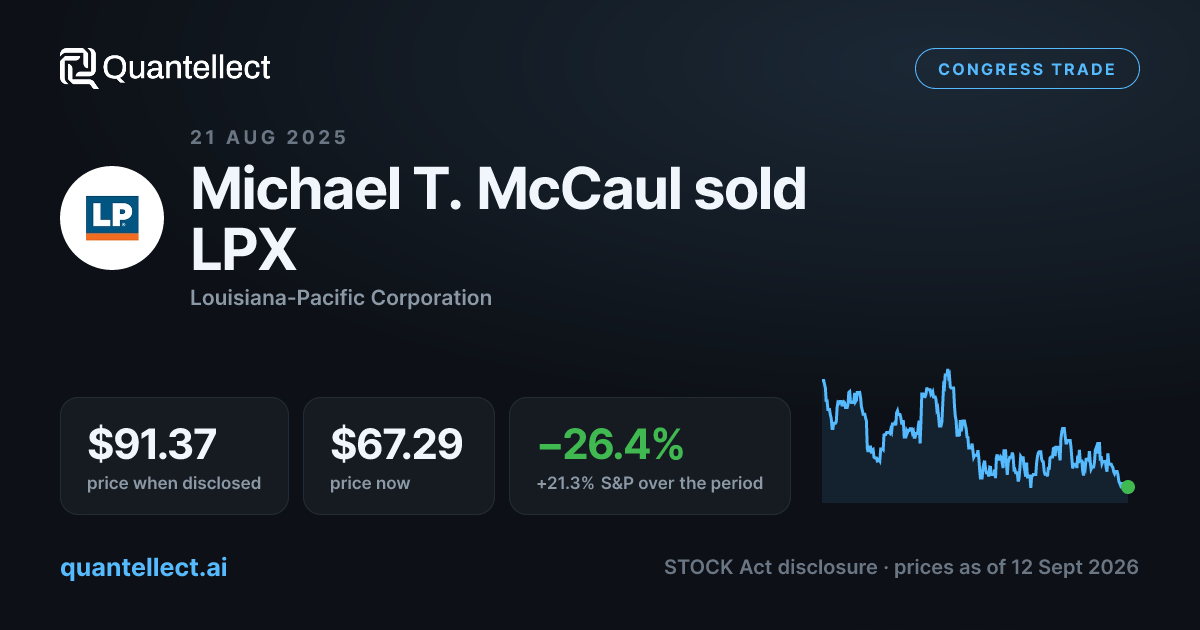This screenshot has width=1200, height=630.
Task: Select the $91.37 price when disclosed card
Action: [x=174, y=456]
